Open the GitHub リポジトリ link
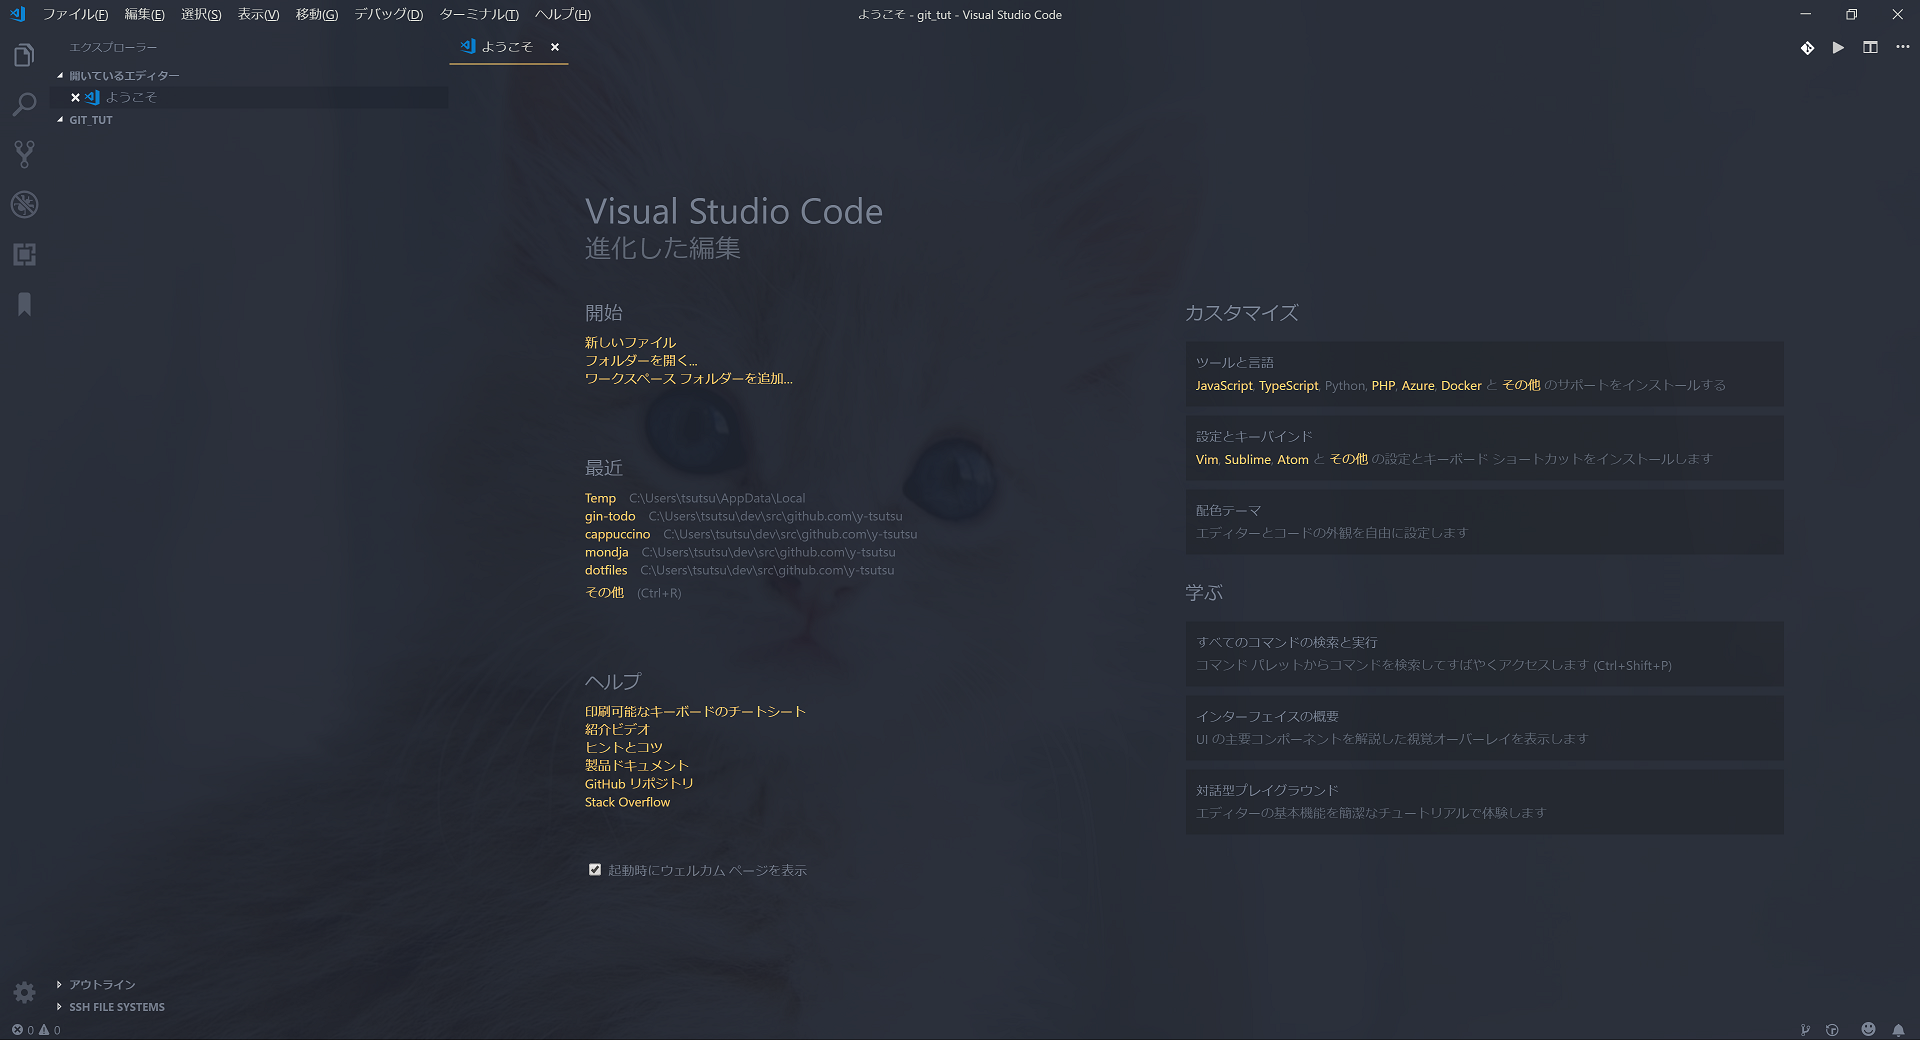The height and width of the screenshot is (1040, 1920). (x=639, y=784)
